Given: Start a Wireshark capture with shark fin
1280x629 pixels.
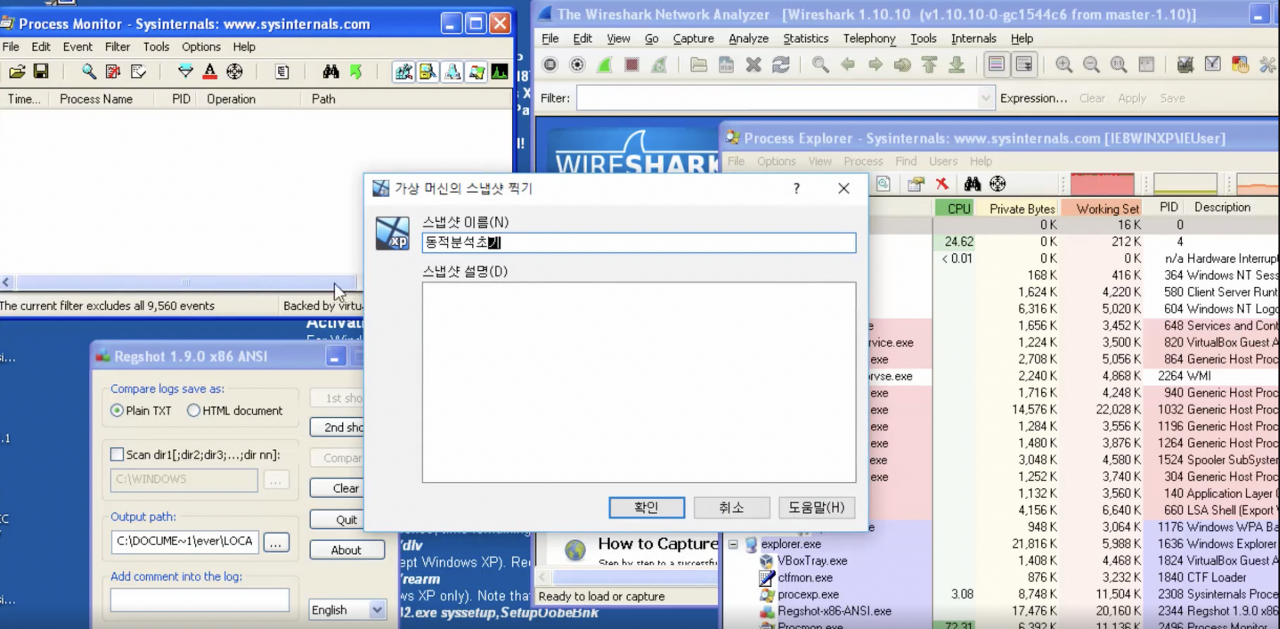Looking at the screenshot, I should [604, 65].
